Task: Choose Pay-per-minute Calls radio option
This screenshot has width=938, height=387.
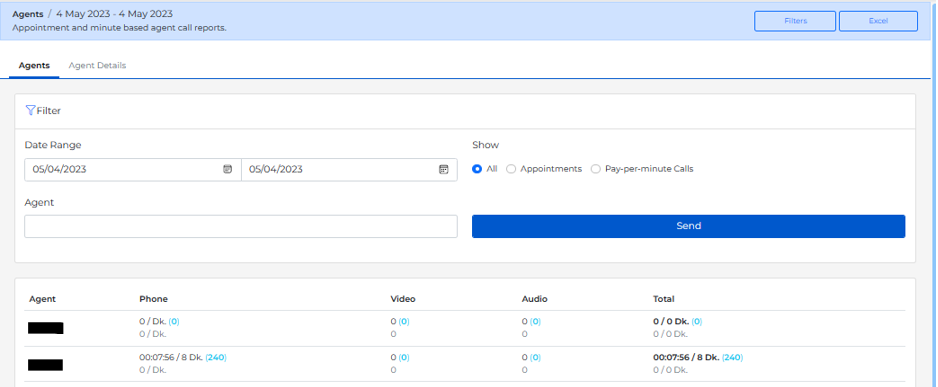Action: 595,169
